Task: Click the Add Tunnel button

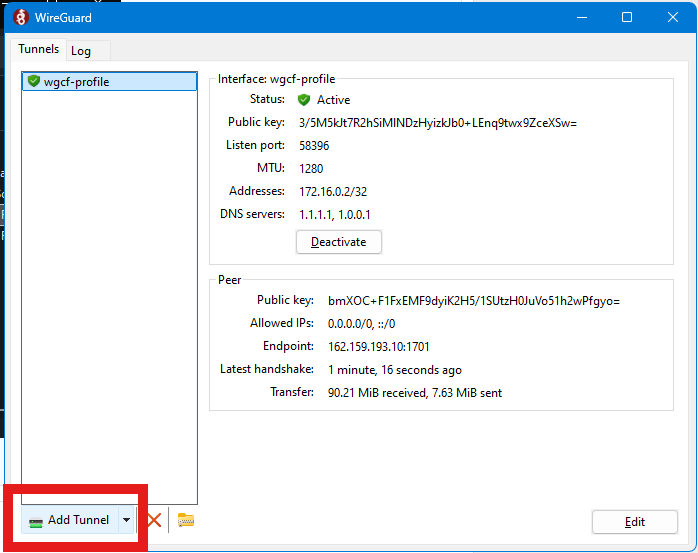Action: [69, 520]
